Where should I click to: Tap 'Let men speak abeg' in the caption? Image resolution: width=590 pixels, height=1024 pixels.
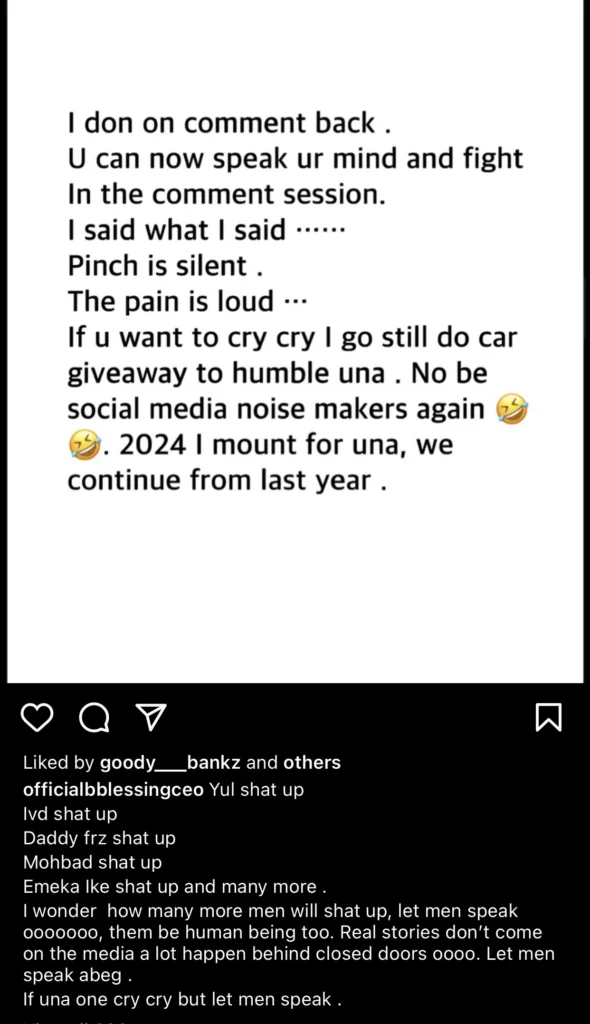coord(80,975)
